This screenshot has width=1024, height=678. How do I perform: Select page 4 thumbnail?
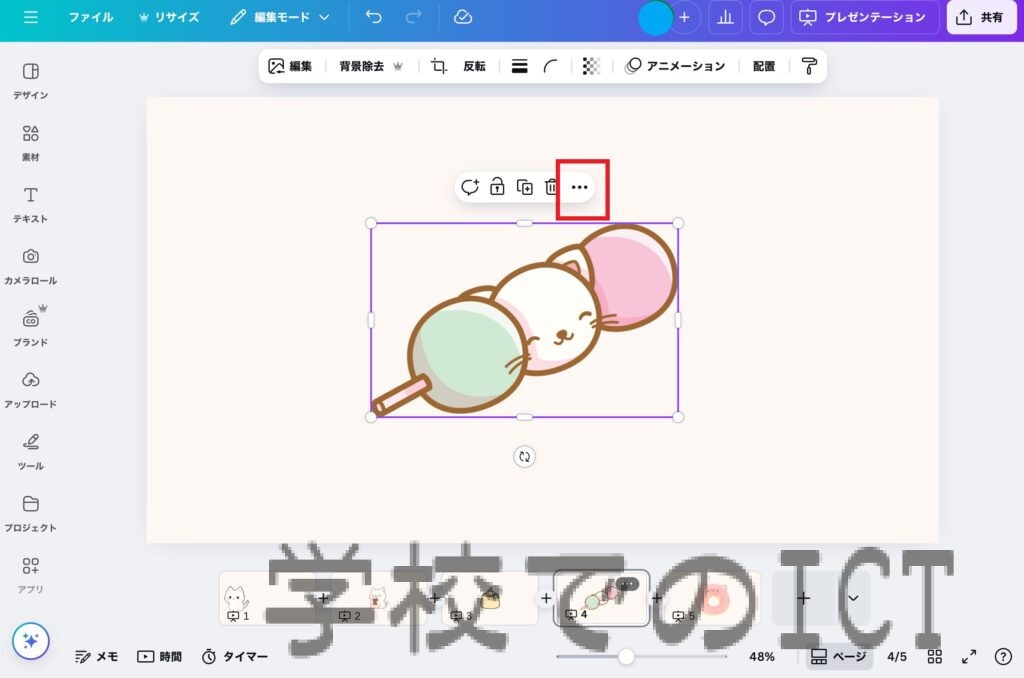(x=601, y=598)
